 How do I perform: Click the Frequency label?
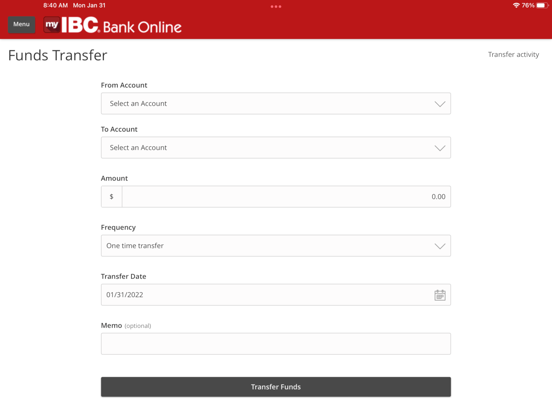[118, 227]
